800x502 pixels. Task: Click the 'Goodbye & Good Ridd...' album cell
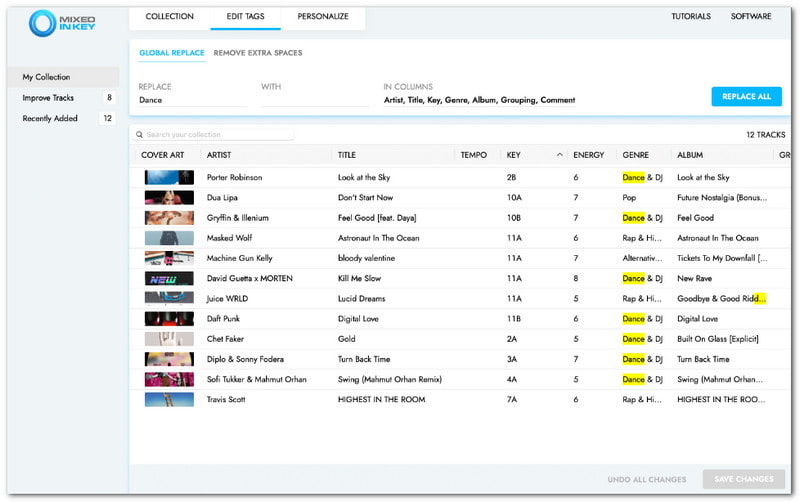(721, 298)
